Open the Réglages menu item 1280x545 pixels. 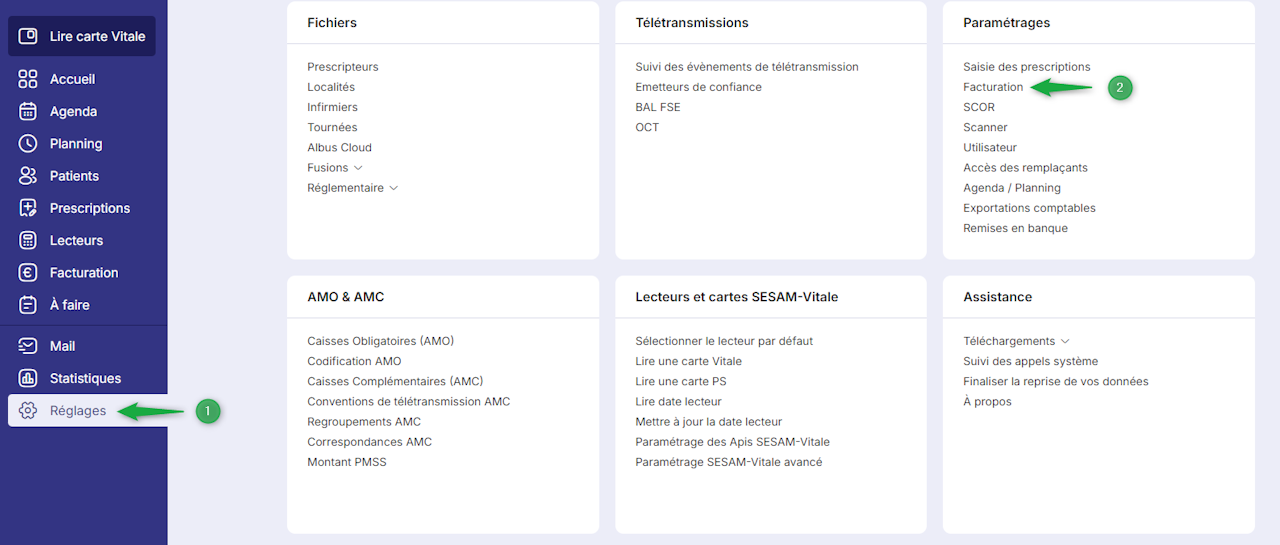pos(77,411)
